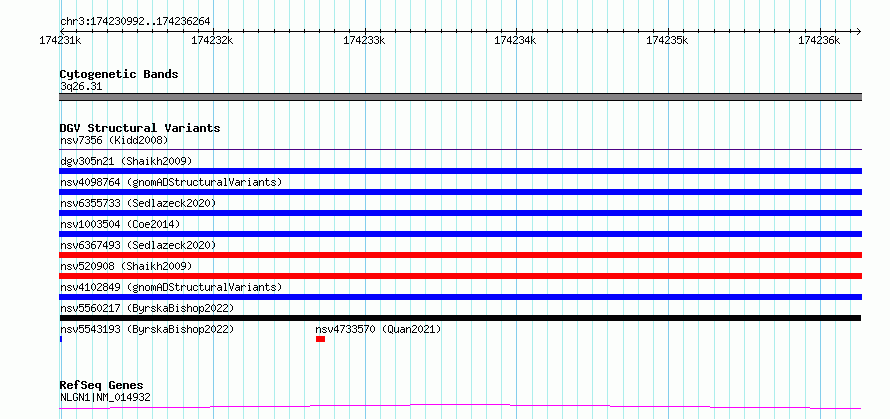890x419 pixels.
Task: Click the 174235k ruler label
Action: click(x=668, y=41)
